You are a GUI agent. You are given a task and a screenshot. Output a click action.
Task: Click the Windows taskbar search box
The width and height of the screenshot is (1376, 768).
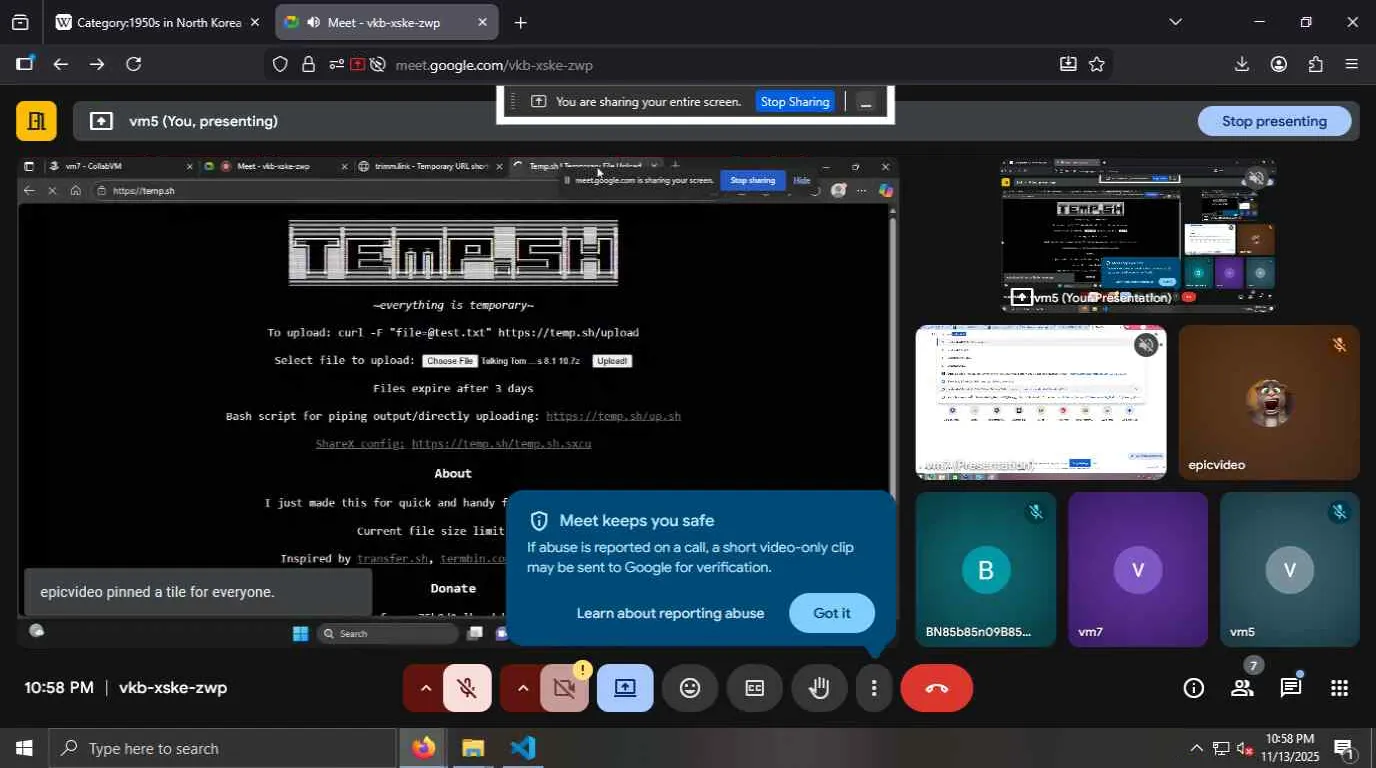tap(222, 748)
